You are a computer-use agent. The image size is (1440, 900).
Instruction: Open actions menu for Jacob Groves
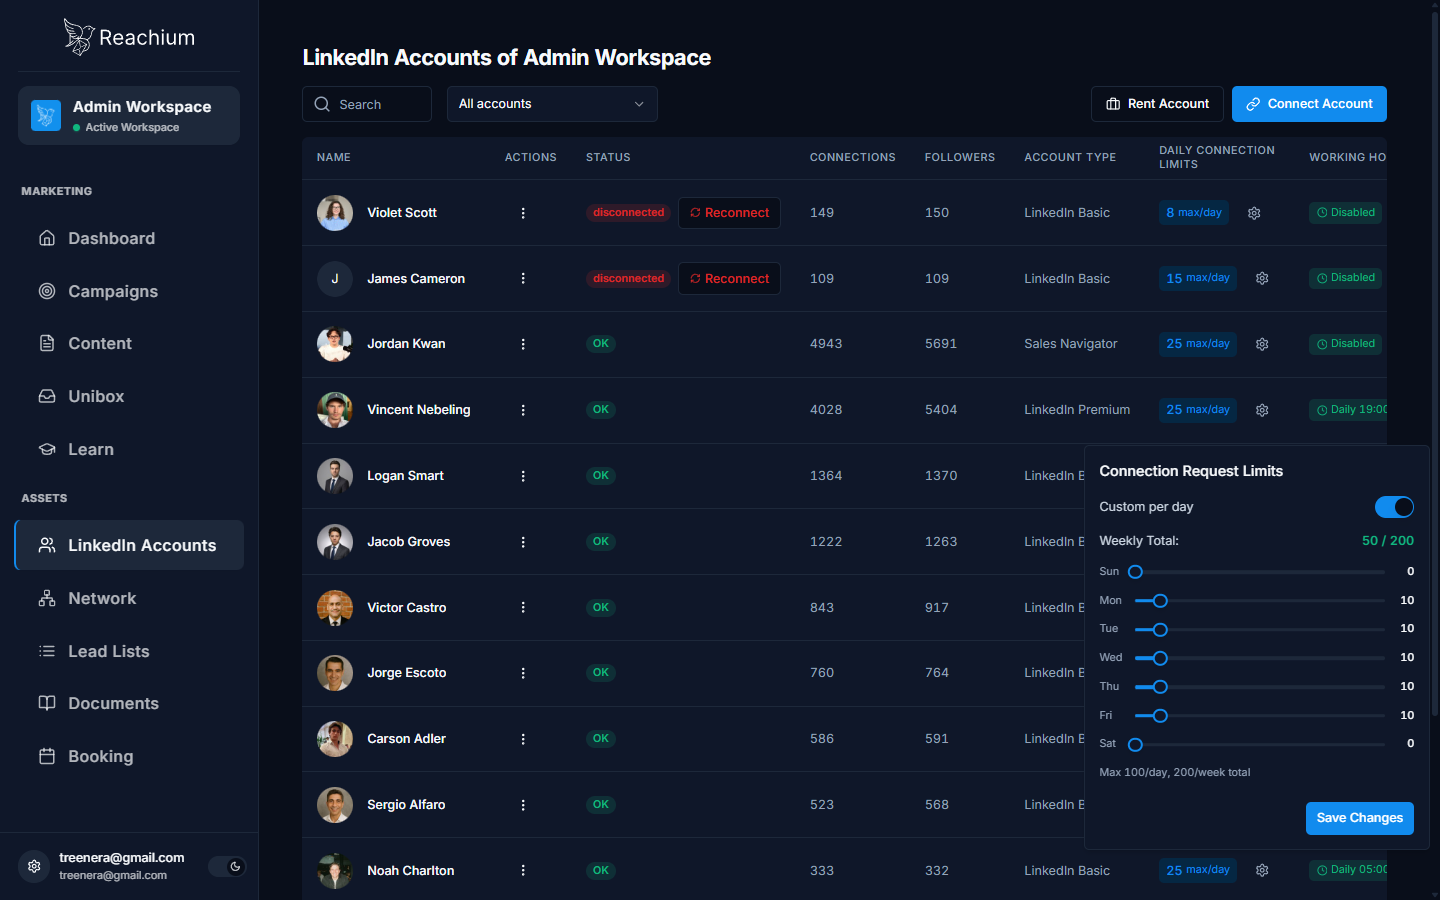523,542
